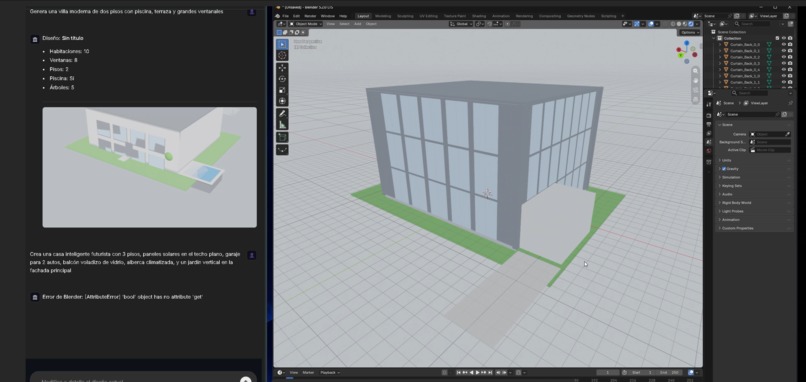Open the File menu in Blender
This screenshot has height=382, width=806.
click(285, 16)
